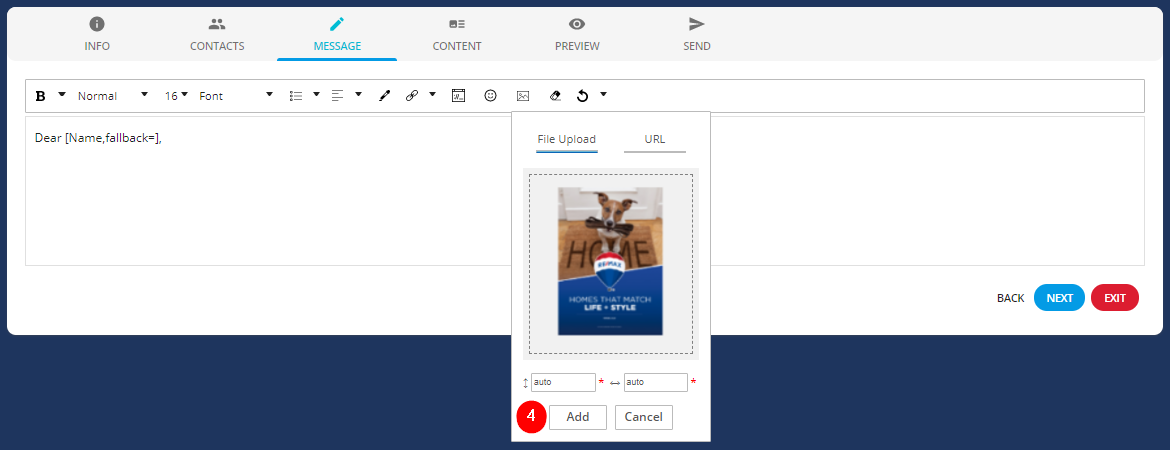The image size is (1170, 450).
Task: Click the BACK button
Action: 1010,298
